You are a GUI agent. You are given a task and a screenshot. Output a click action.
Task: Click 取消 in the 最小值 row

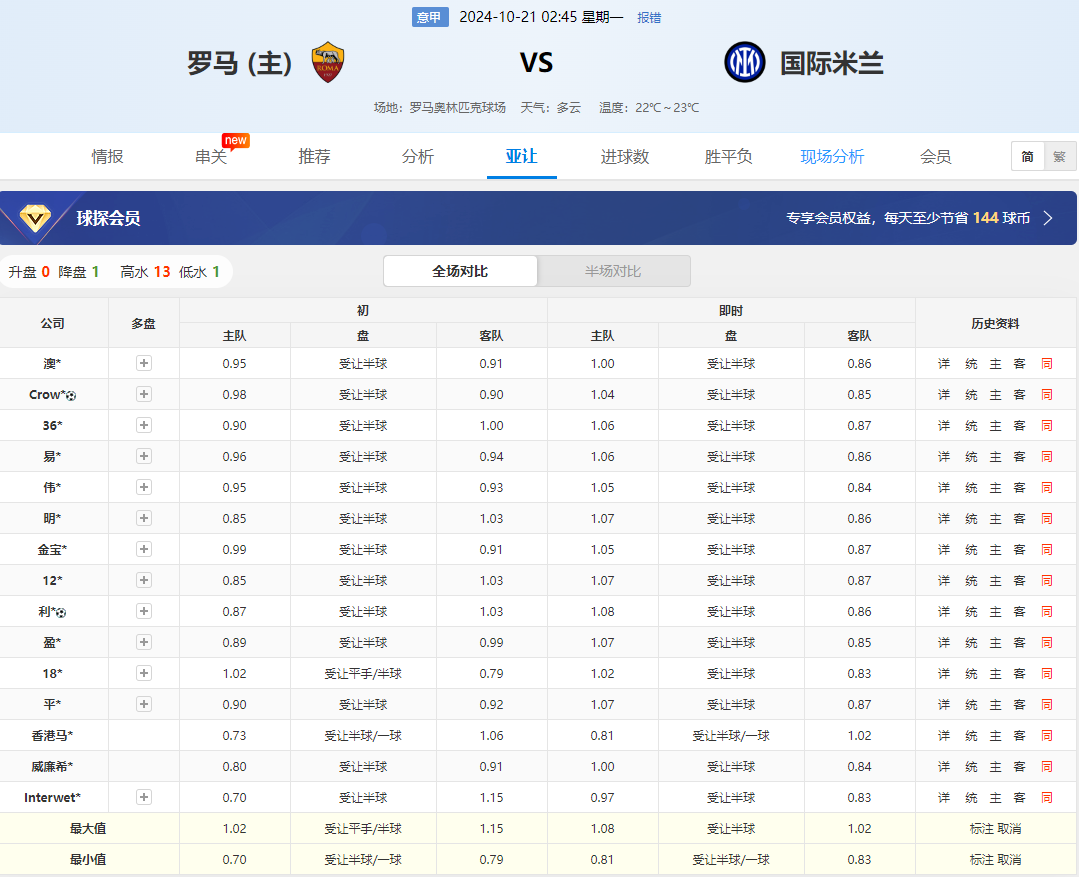pos(1009,860)
